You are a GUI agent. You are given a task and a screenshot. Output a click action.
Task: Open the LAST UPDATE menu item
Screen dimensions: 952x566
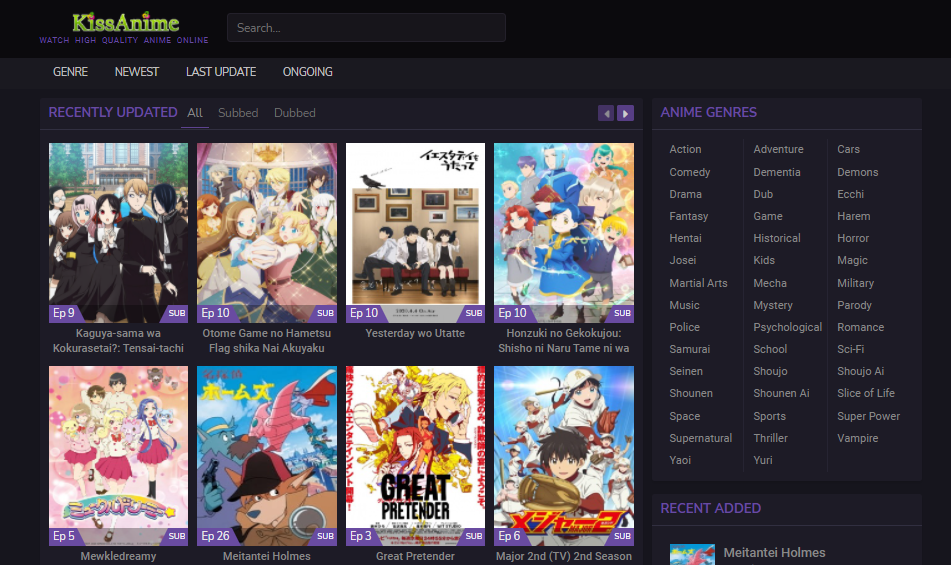tap(221, 72)
